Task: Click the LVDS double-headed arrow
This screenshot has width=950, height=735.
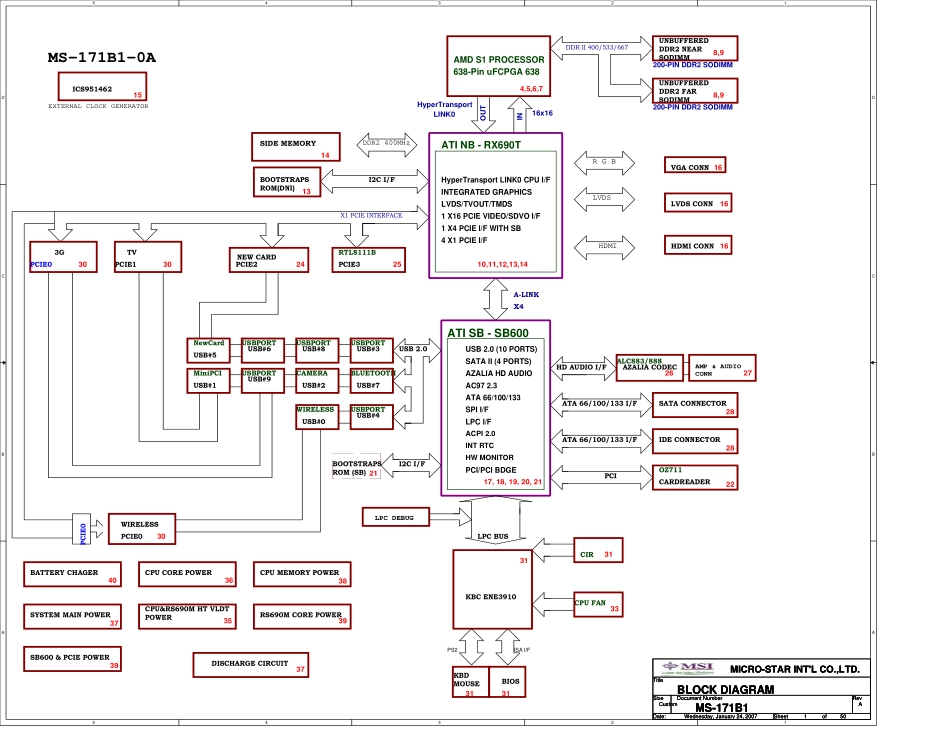Action: click(604, 201)
